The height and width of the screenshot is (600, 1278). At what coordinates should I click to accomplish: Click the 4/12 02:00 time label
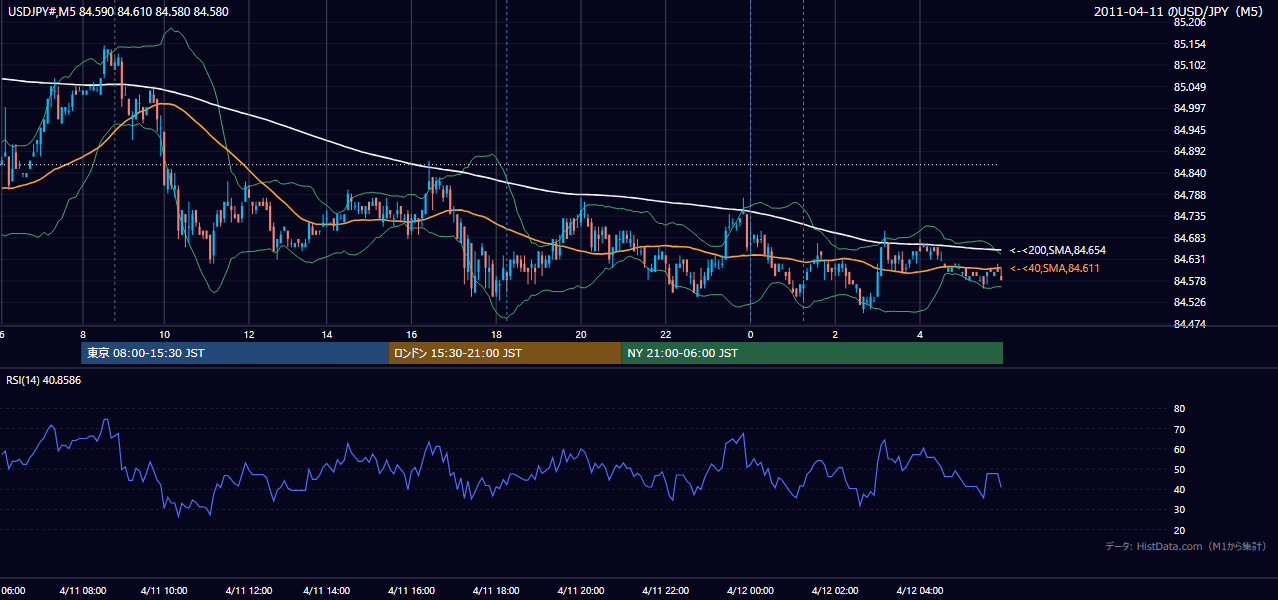tap(837, 591)
